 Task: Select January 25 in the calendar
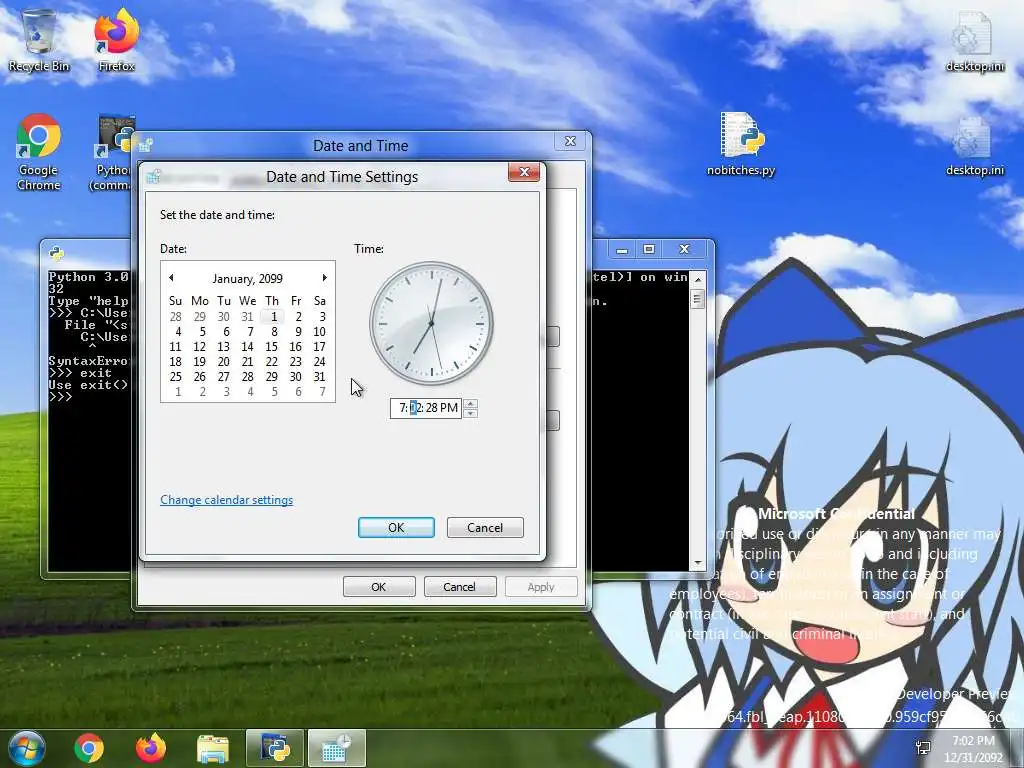coord(176,377)
